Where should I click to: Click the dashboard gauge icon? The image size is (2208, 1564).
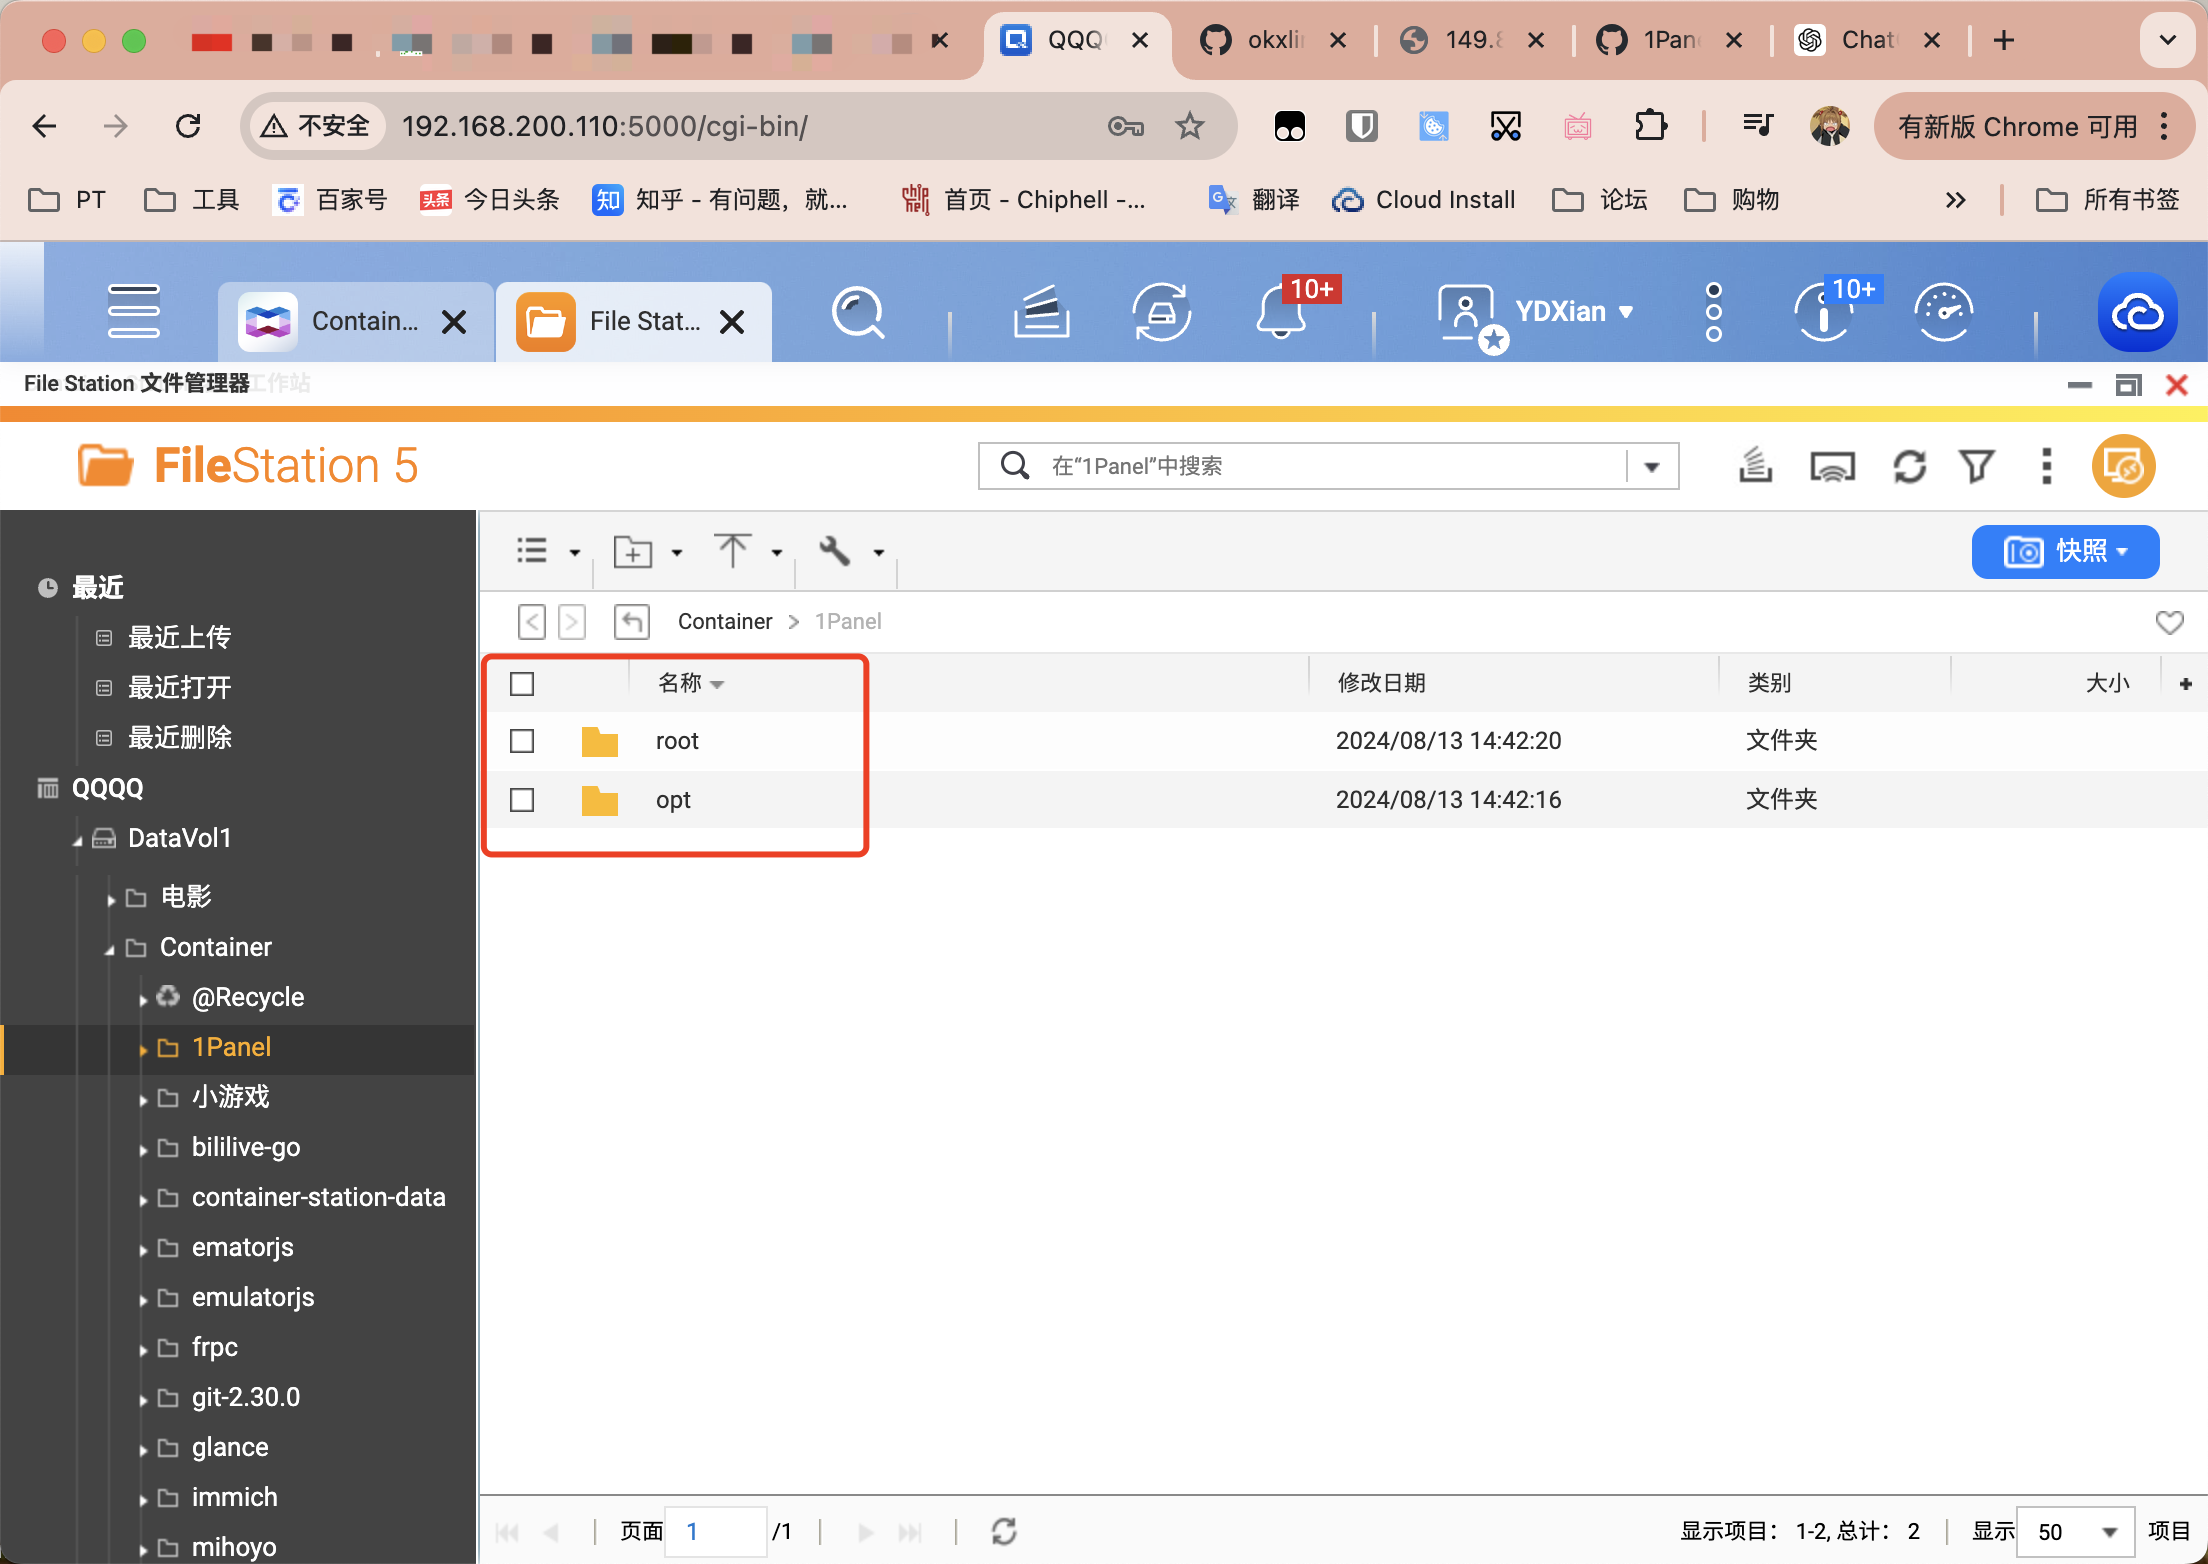coord(1943,312)
